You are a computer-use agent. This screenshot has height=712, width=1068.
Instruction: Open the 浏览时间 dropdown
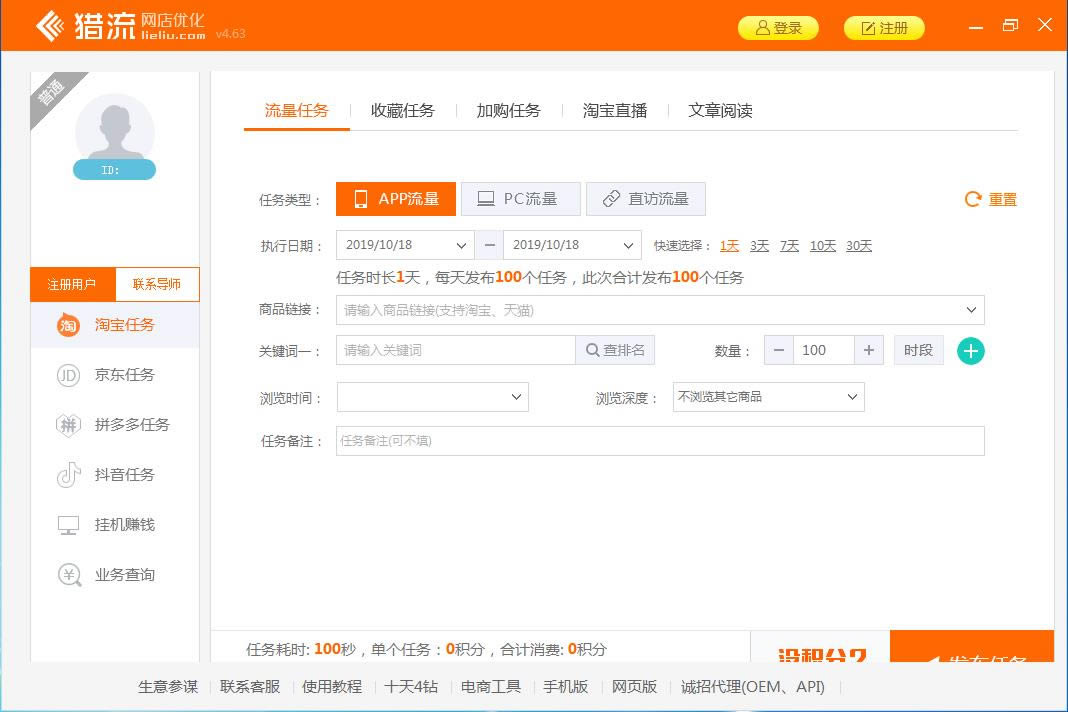coord(433,397)
